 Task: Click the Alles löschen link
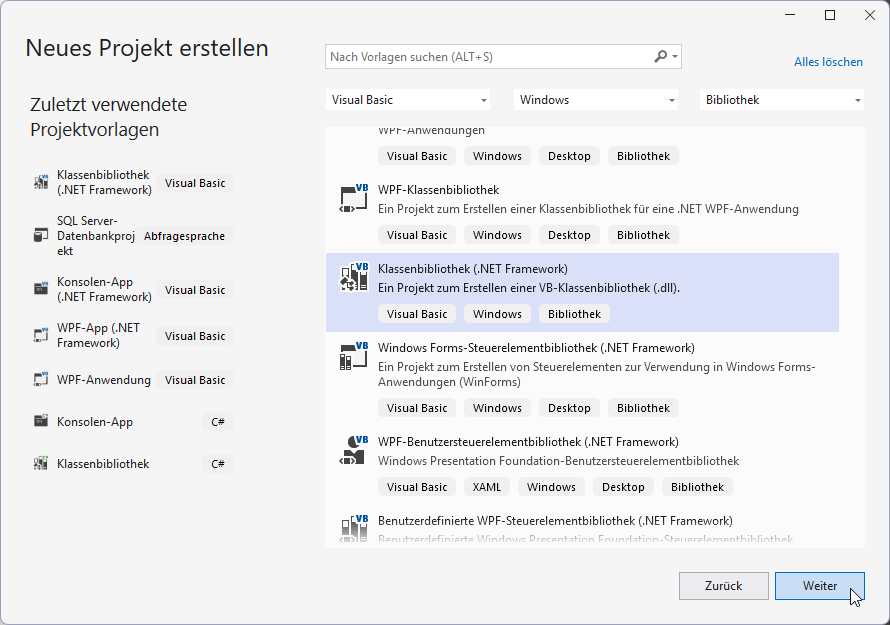(828, 61)
